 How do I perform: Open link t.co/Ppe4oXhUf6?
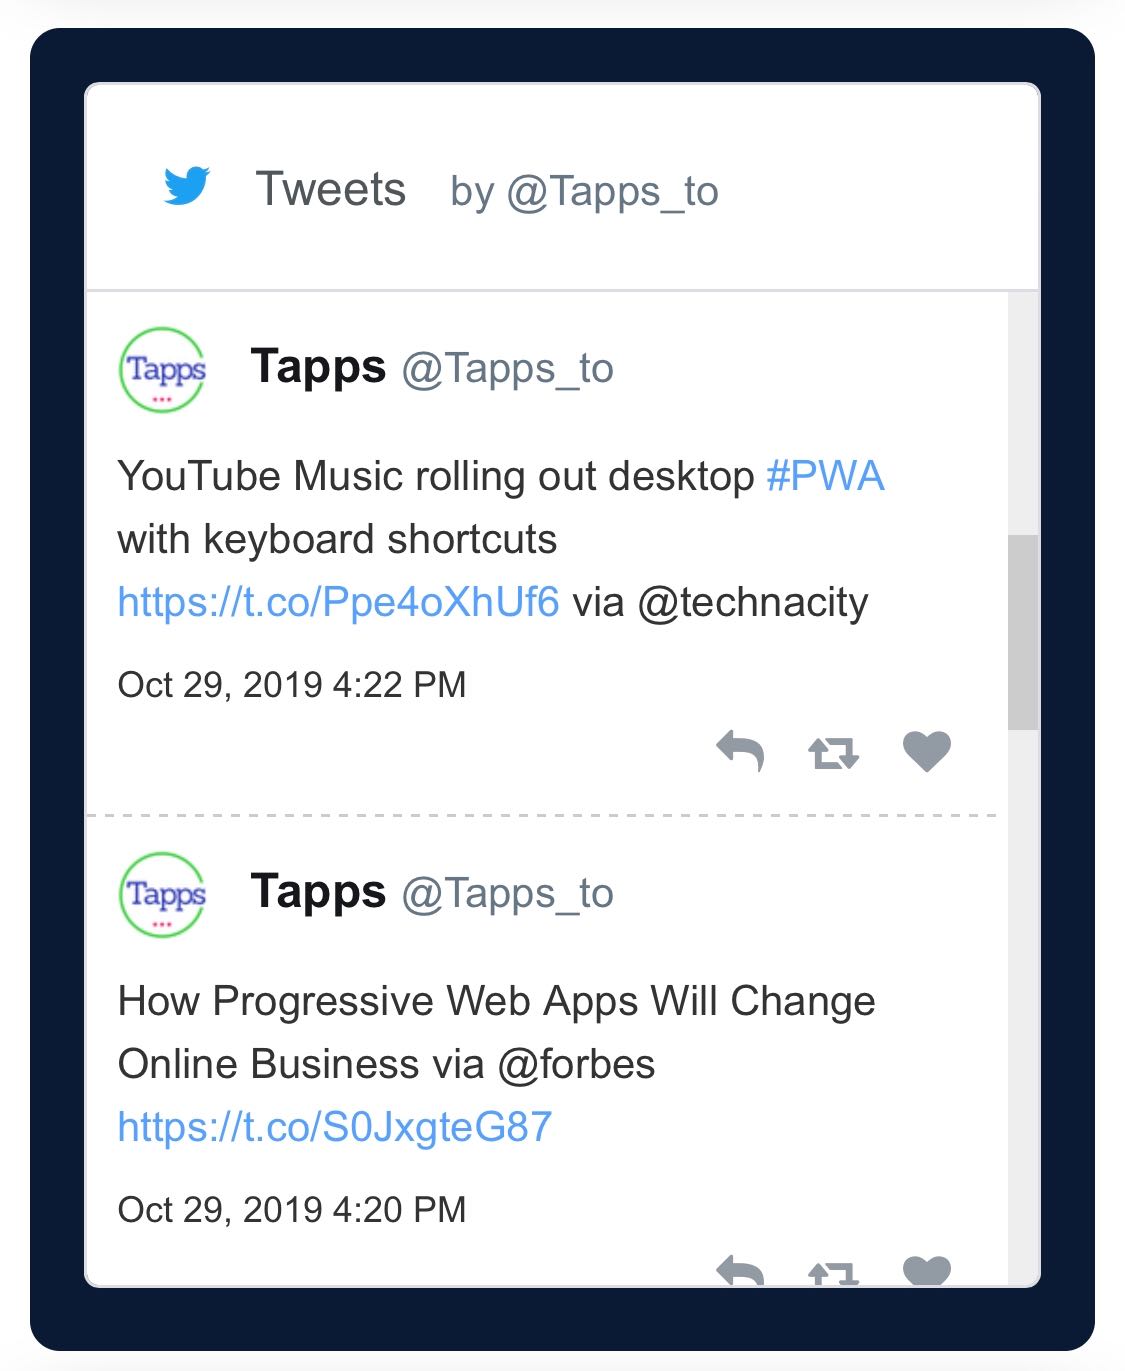338,602
